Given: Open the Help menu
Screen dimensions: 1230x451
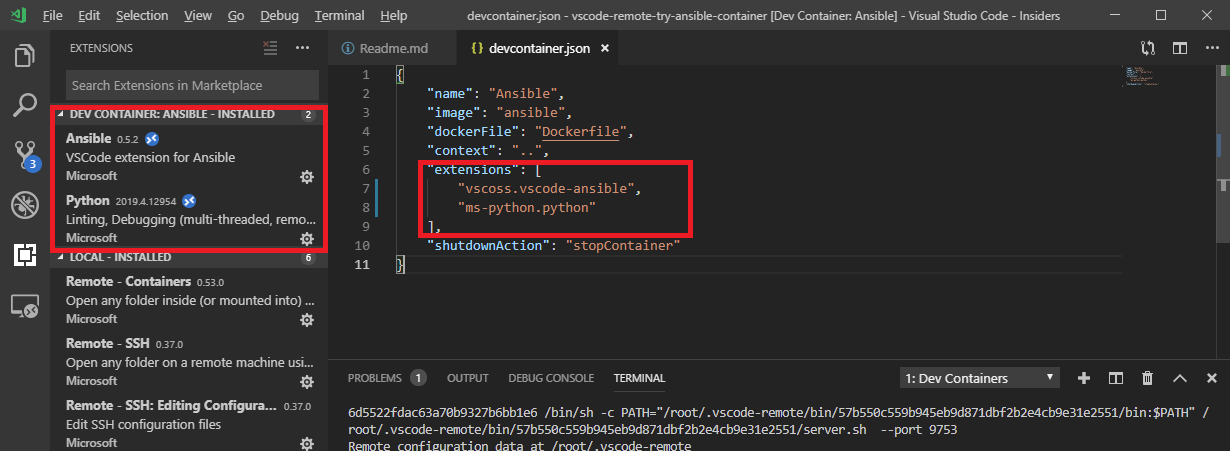Looking at the screenshot, I should 393,16.
